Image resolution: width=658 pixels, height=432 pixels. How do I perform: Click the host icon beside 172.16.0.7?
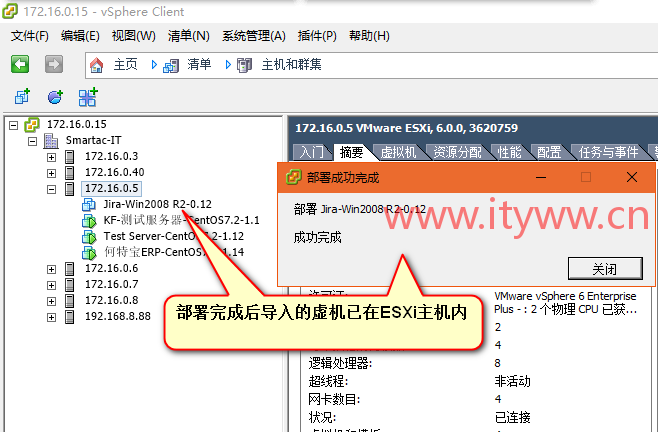pos(70,285)
